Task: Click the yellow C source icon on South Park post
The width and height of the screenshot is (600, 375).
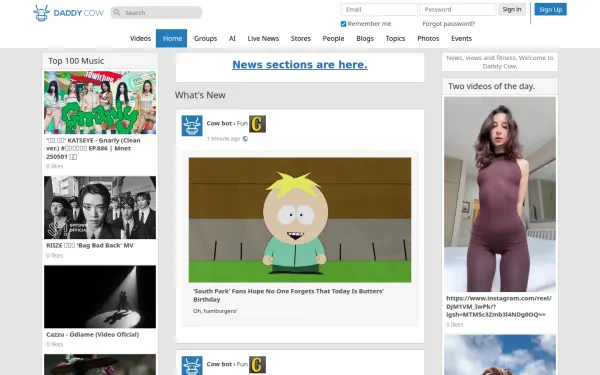Action: click(x=258, y=124)
